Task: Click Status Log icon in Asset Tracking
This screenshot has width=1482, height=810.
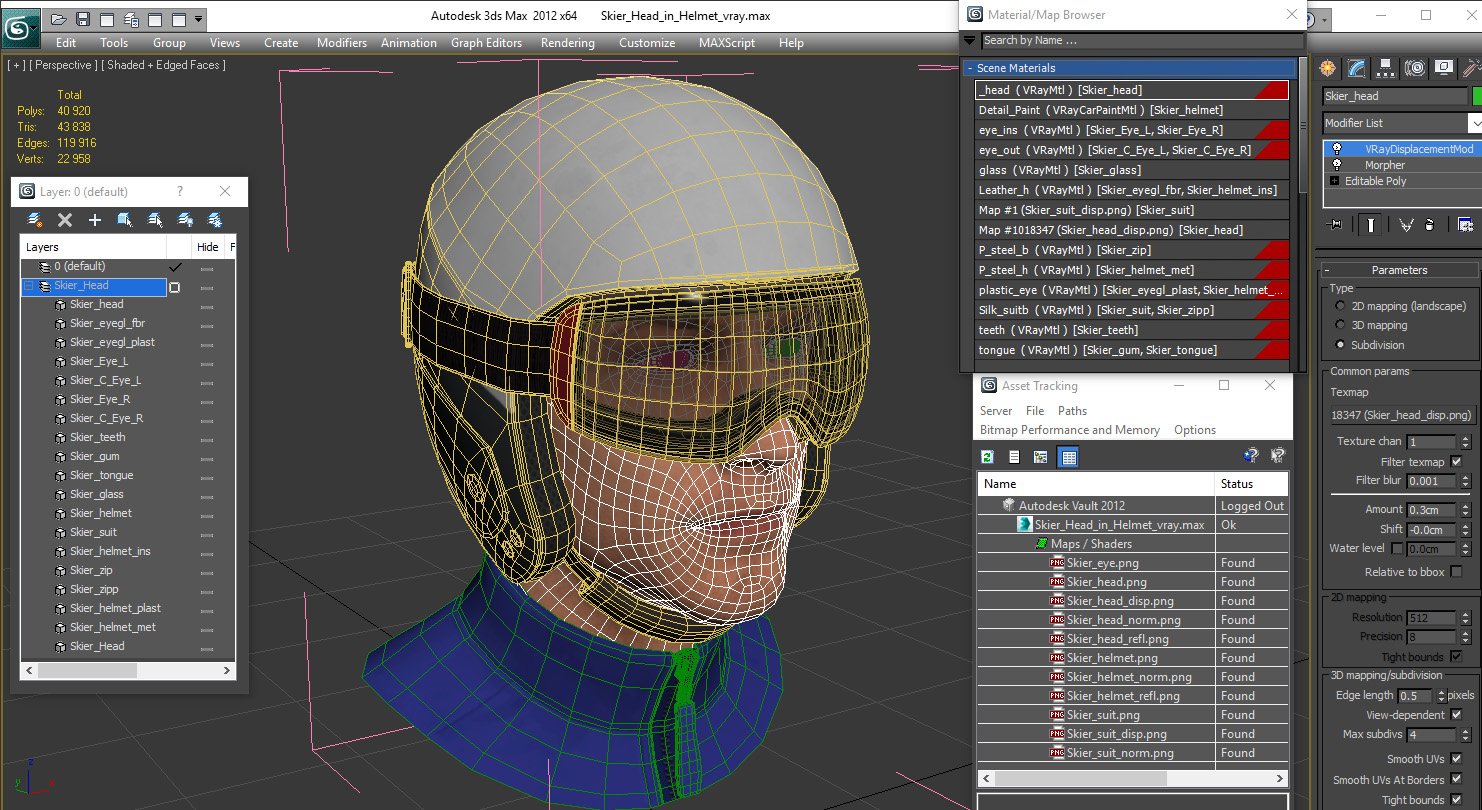Action: (x=1014, y=457)
